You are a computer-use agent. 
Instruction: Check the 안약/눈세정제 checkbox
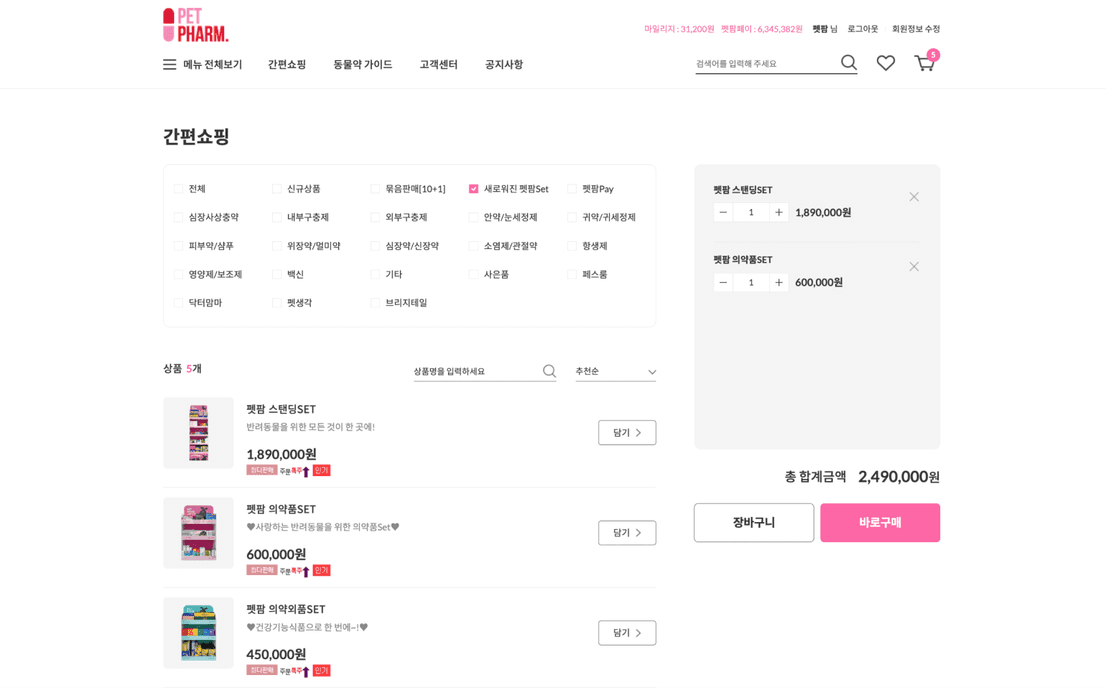click(x=473, y=217)
